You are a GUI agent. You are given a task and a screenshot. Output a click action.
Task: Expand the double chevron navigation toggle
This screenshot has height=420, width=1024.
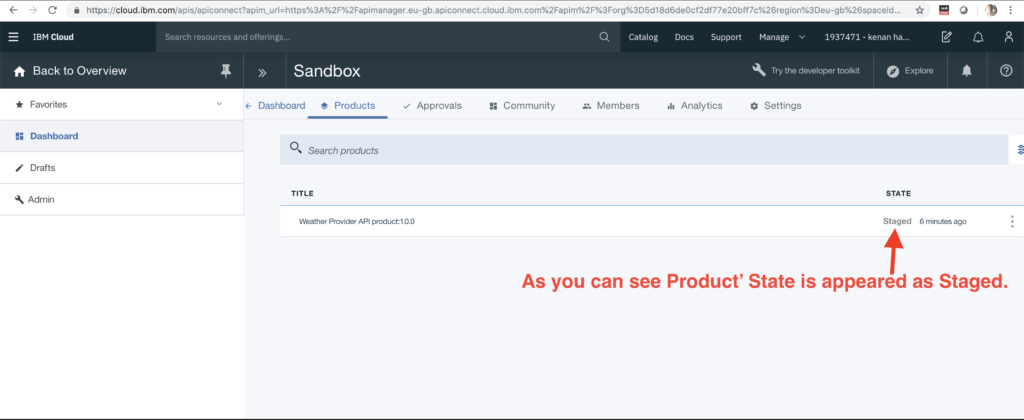point(263,72)
